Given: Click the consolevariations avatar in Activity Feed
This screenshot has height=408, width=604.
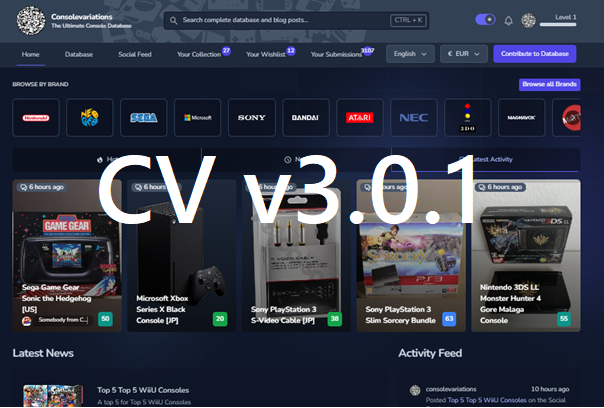Looking at the screenshot, I should coord(415,390).
